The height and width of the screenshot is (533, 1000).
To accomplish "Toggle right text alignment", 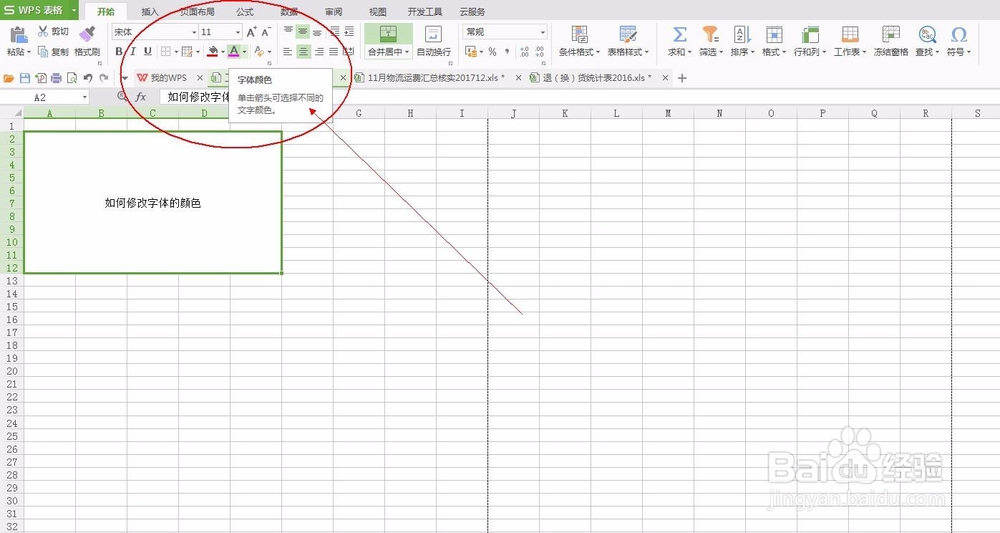I will pyautogui.click(x=318, y=52).
